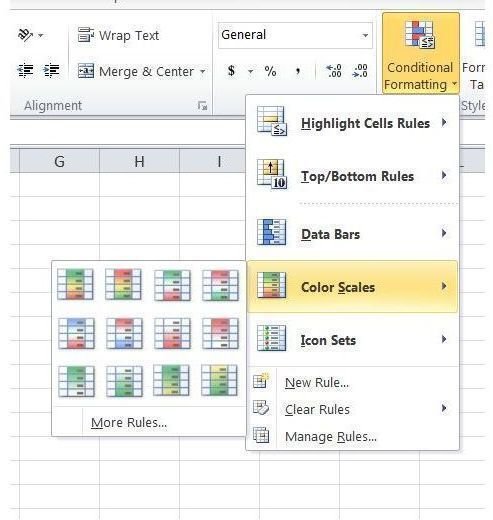Viewport: 493px width, 520px height.
Task: Open the Data Bars submenu
Action: coord(352,233)
